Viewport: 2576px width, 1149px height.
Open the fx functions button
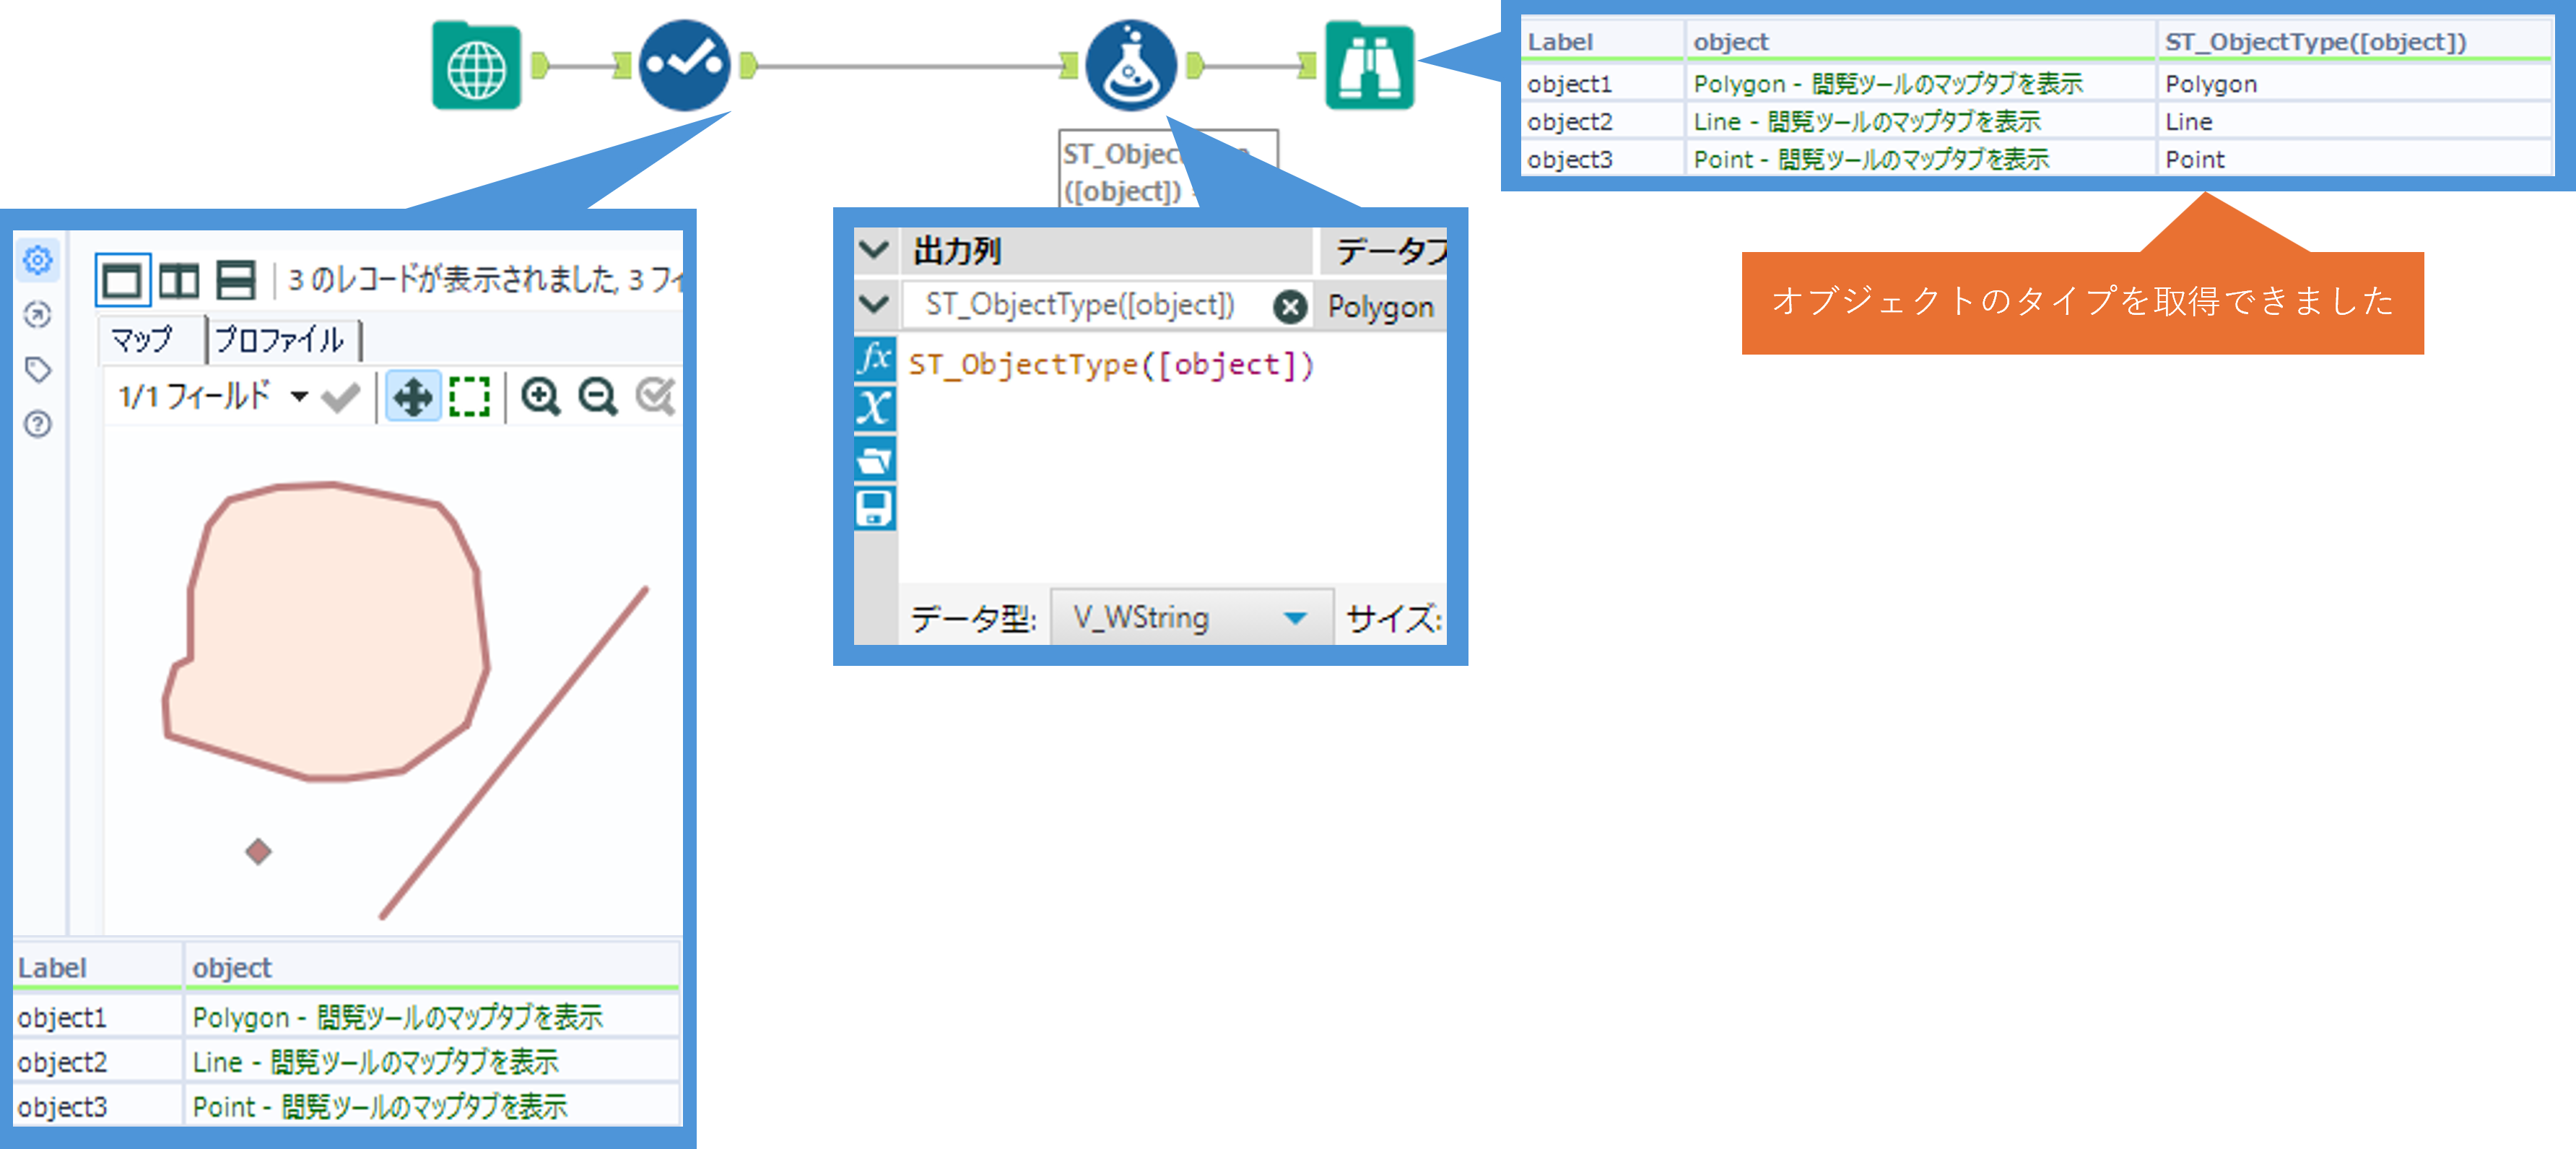pos(874,357)
